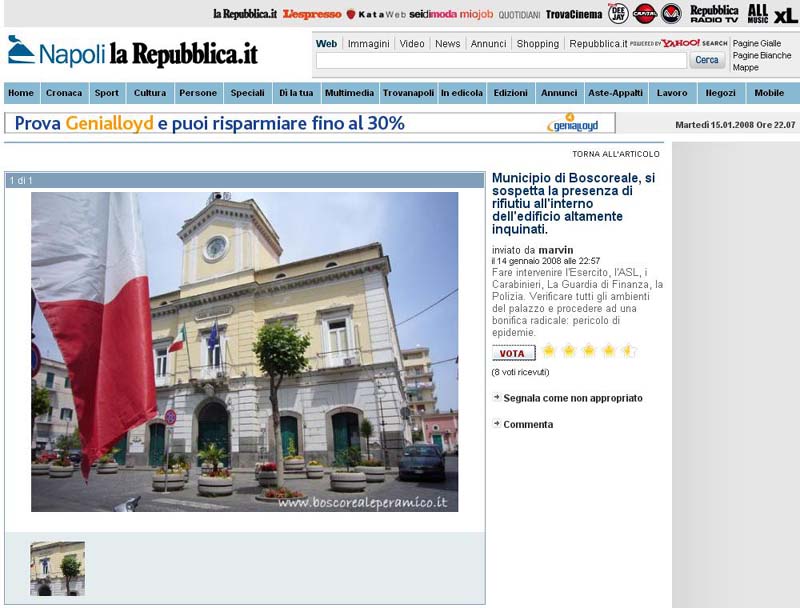Open the Di la tua section
The height and width of the screenshot is (608, 800).
pyautogui.click(x=296, y=93)
